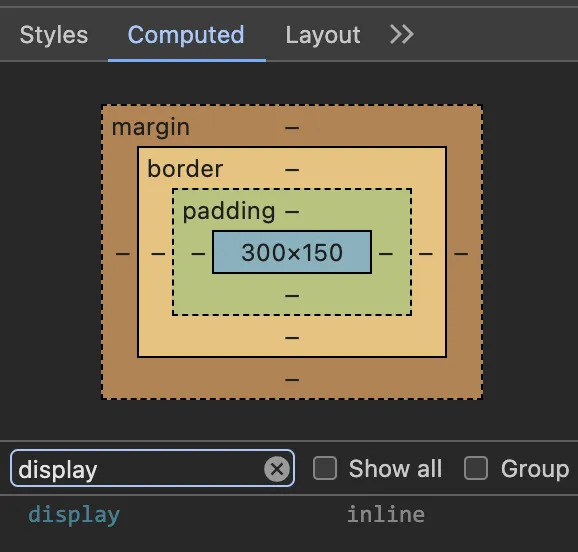Viewport: 578px width, 552px height.
Task: Select the Computed tab
Action: 186,35
